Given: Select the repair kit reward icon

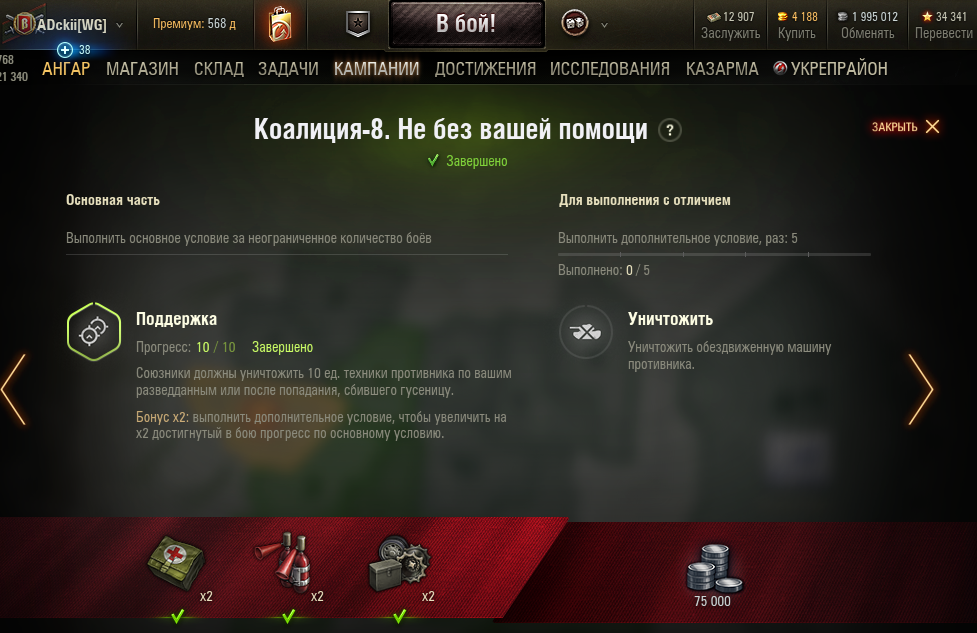Looking at the screenshot, I should pyautogui.click(x=400, y=563).
